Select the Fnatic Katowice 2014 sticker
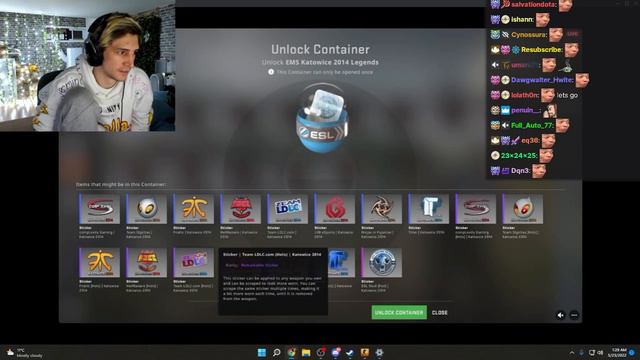This screenshot has height=360, width=640. (x=193, y=209)
